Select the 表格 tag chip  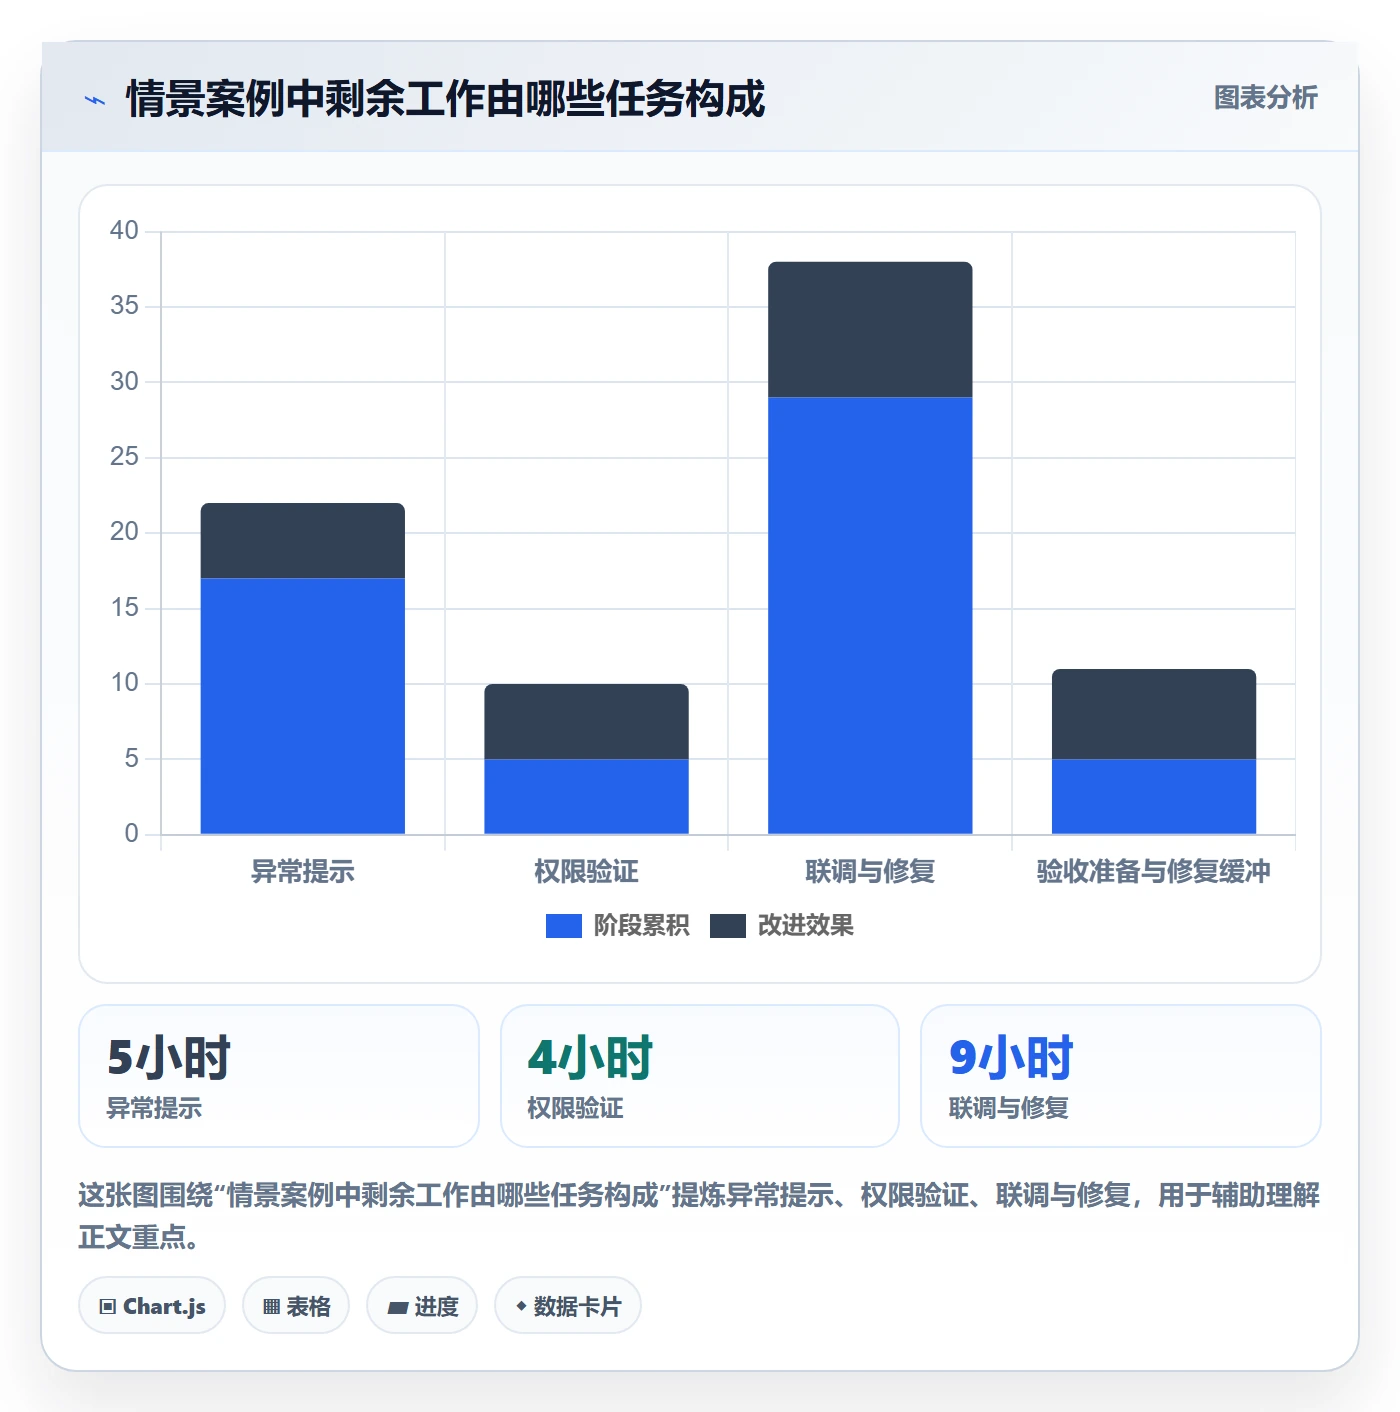click(296, 1306)
